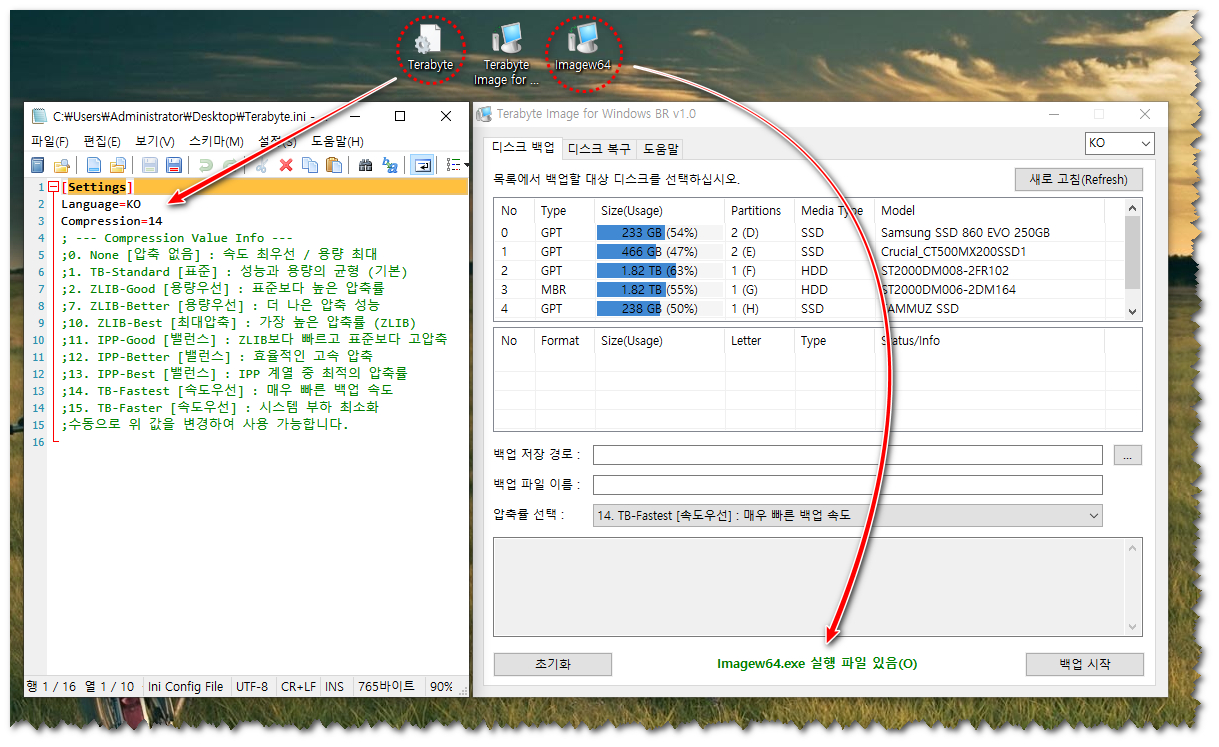The width and height of the screenshot is (1219, 747).
Task: Open the 보기(V) menu
Action: point(155,142)
